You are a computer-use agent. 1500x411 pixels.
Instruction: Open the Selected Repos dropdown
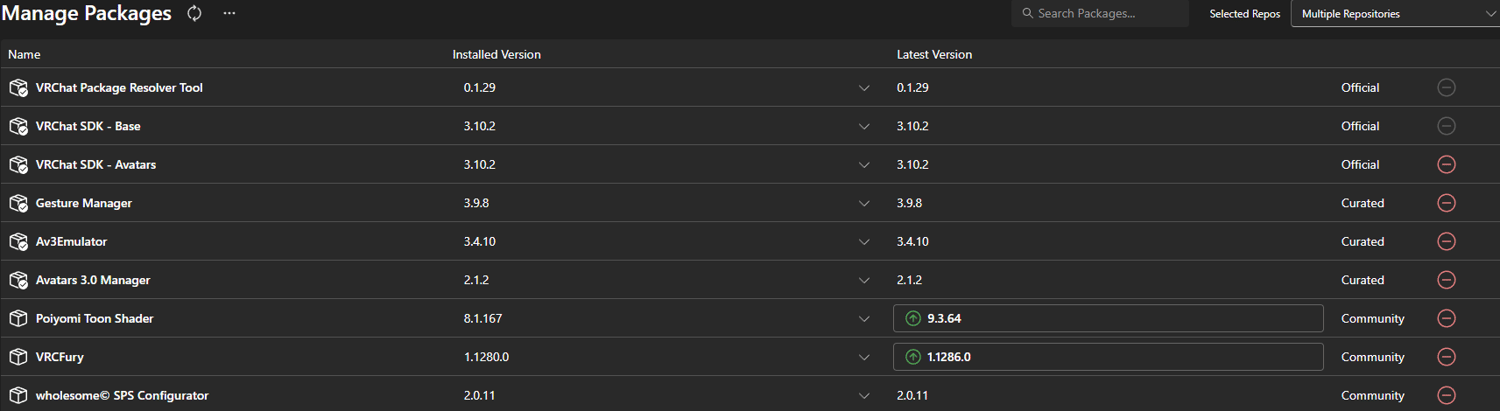click(1394, 14)
